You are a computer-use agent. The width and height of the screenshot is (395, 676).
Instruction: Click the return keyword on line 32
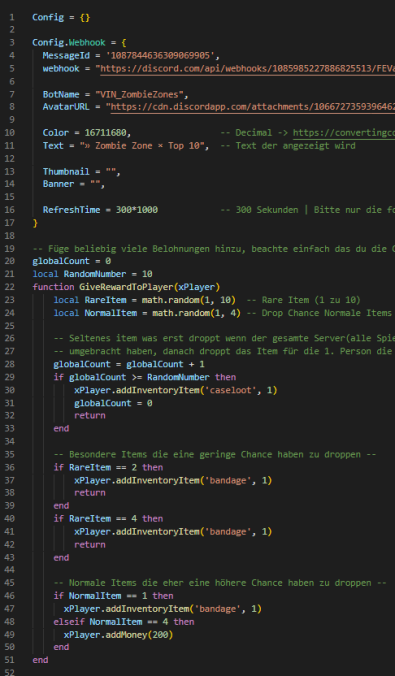click(90, 416)
